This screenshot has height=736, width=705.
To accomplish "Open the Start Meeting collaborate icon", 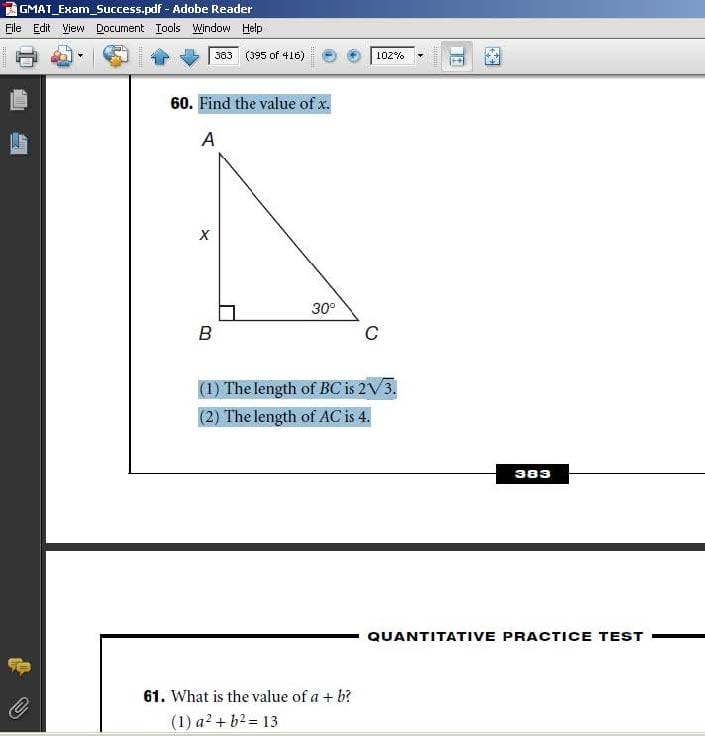I will click(62, 56).
